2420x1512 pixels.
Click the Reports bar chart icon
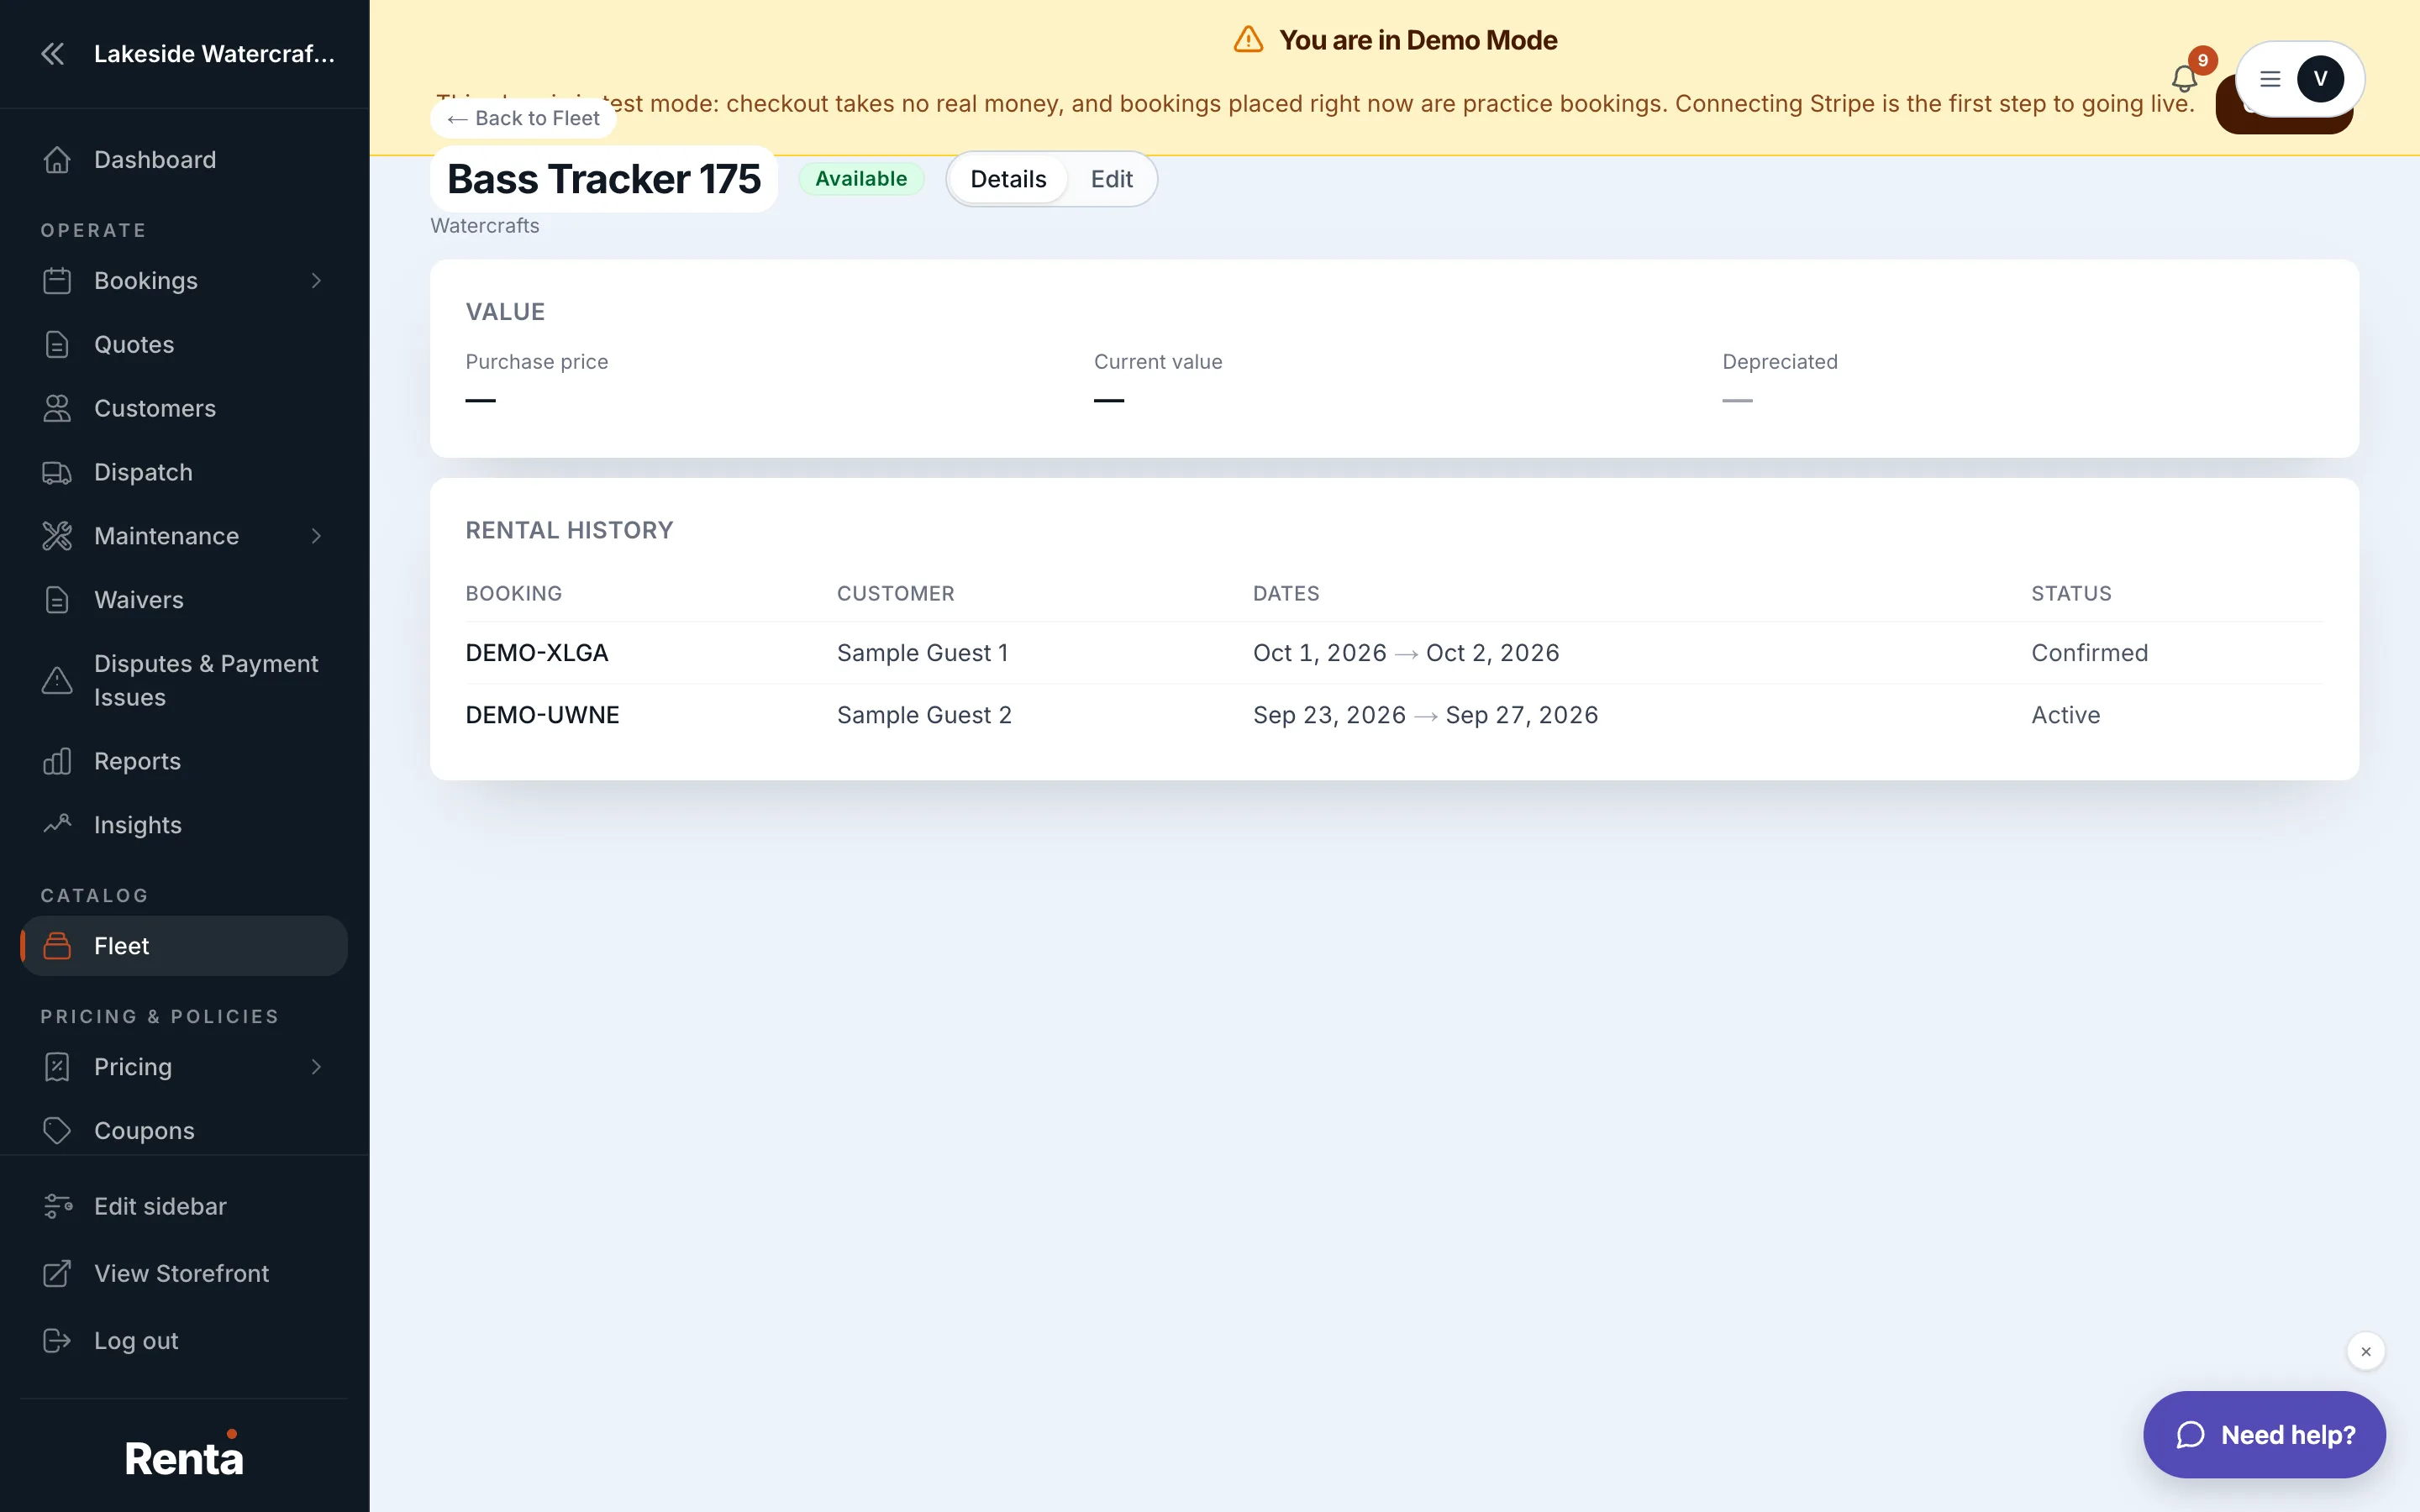coord(57,761)
